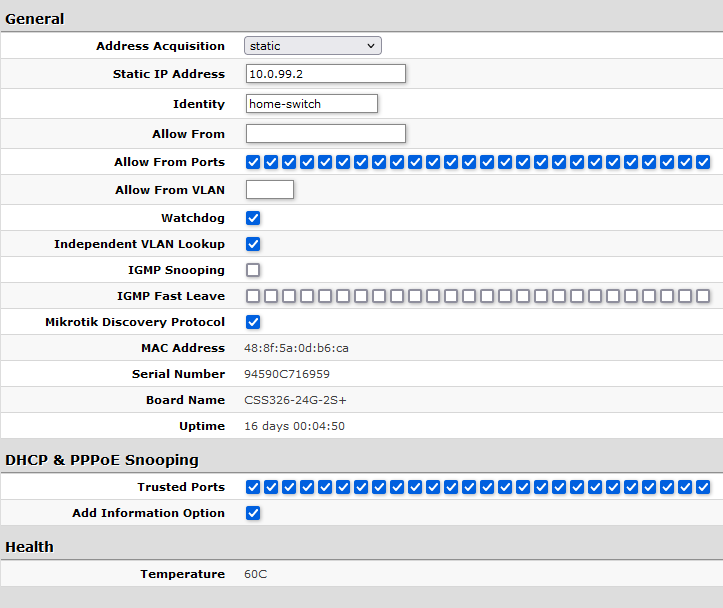Tick second-to-last IGMP Fast Leave box

tap(685, 296)
